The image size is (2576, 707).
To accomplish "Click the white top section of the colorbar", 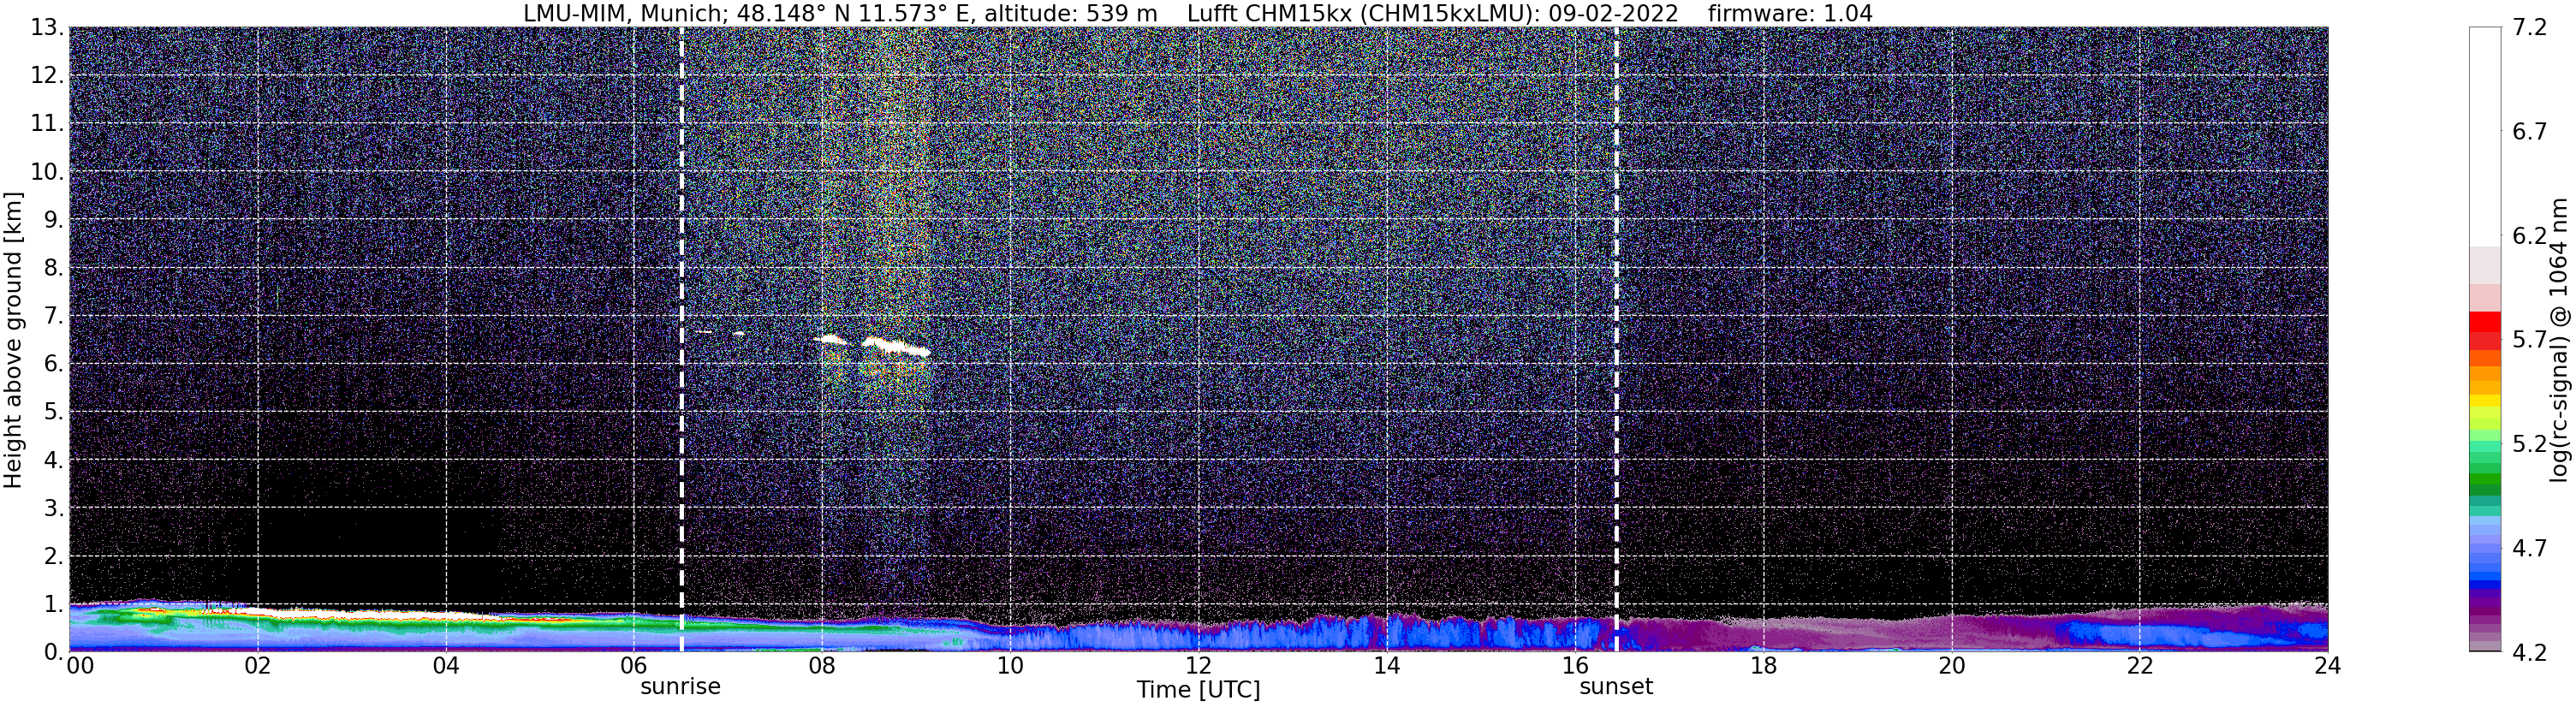I will 2485,137.
